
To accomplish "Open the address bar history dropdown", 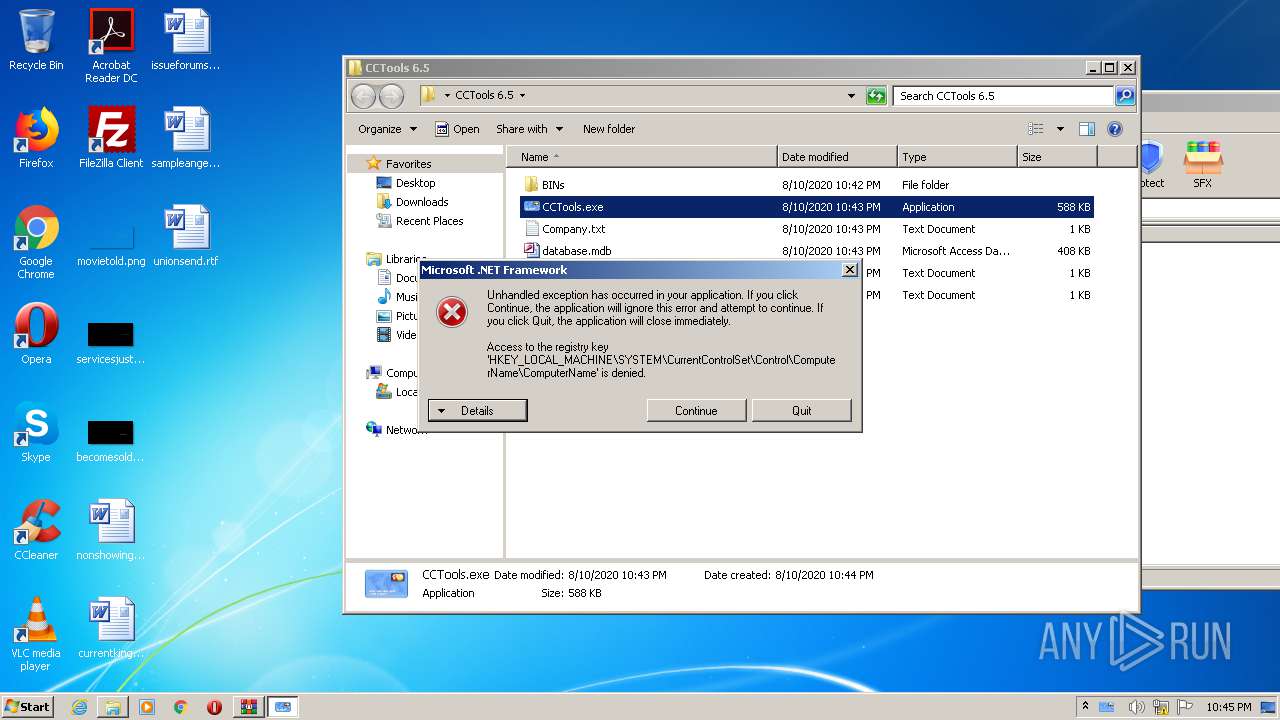I will (851, 96).
